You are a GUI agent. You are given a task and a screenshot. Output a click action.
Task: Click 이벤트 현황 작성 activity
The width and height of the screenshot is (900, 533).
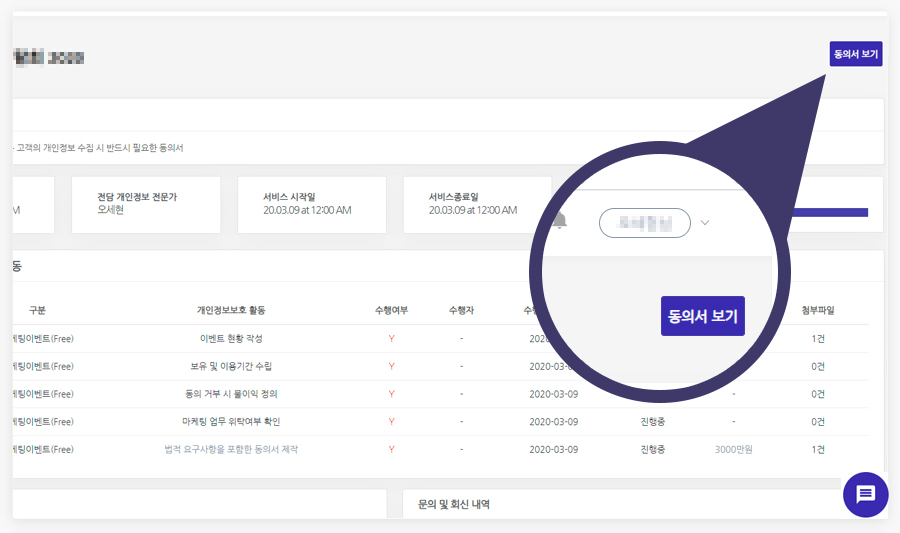click(x=231, y=339)
